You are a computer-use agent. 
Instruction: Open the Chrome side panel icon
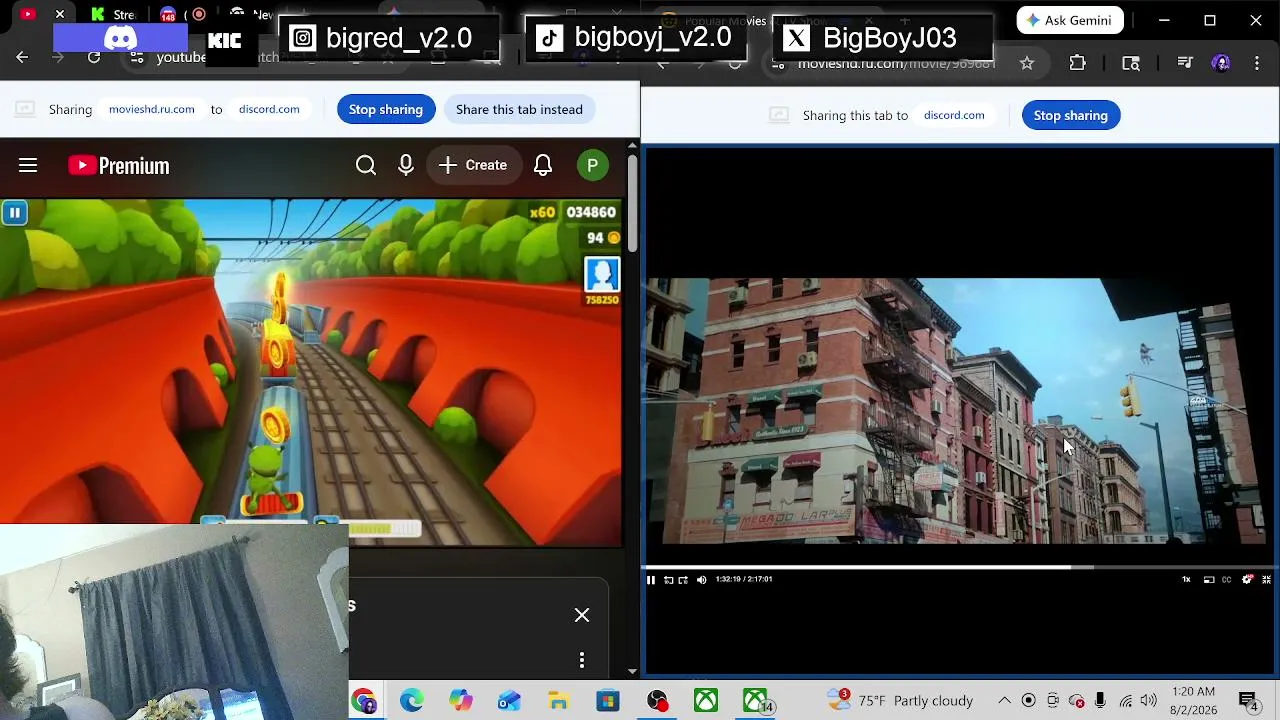[1131, 63]
